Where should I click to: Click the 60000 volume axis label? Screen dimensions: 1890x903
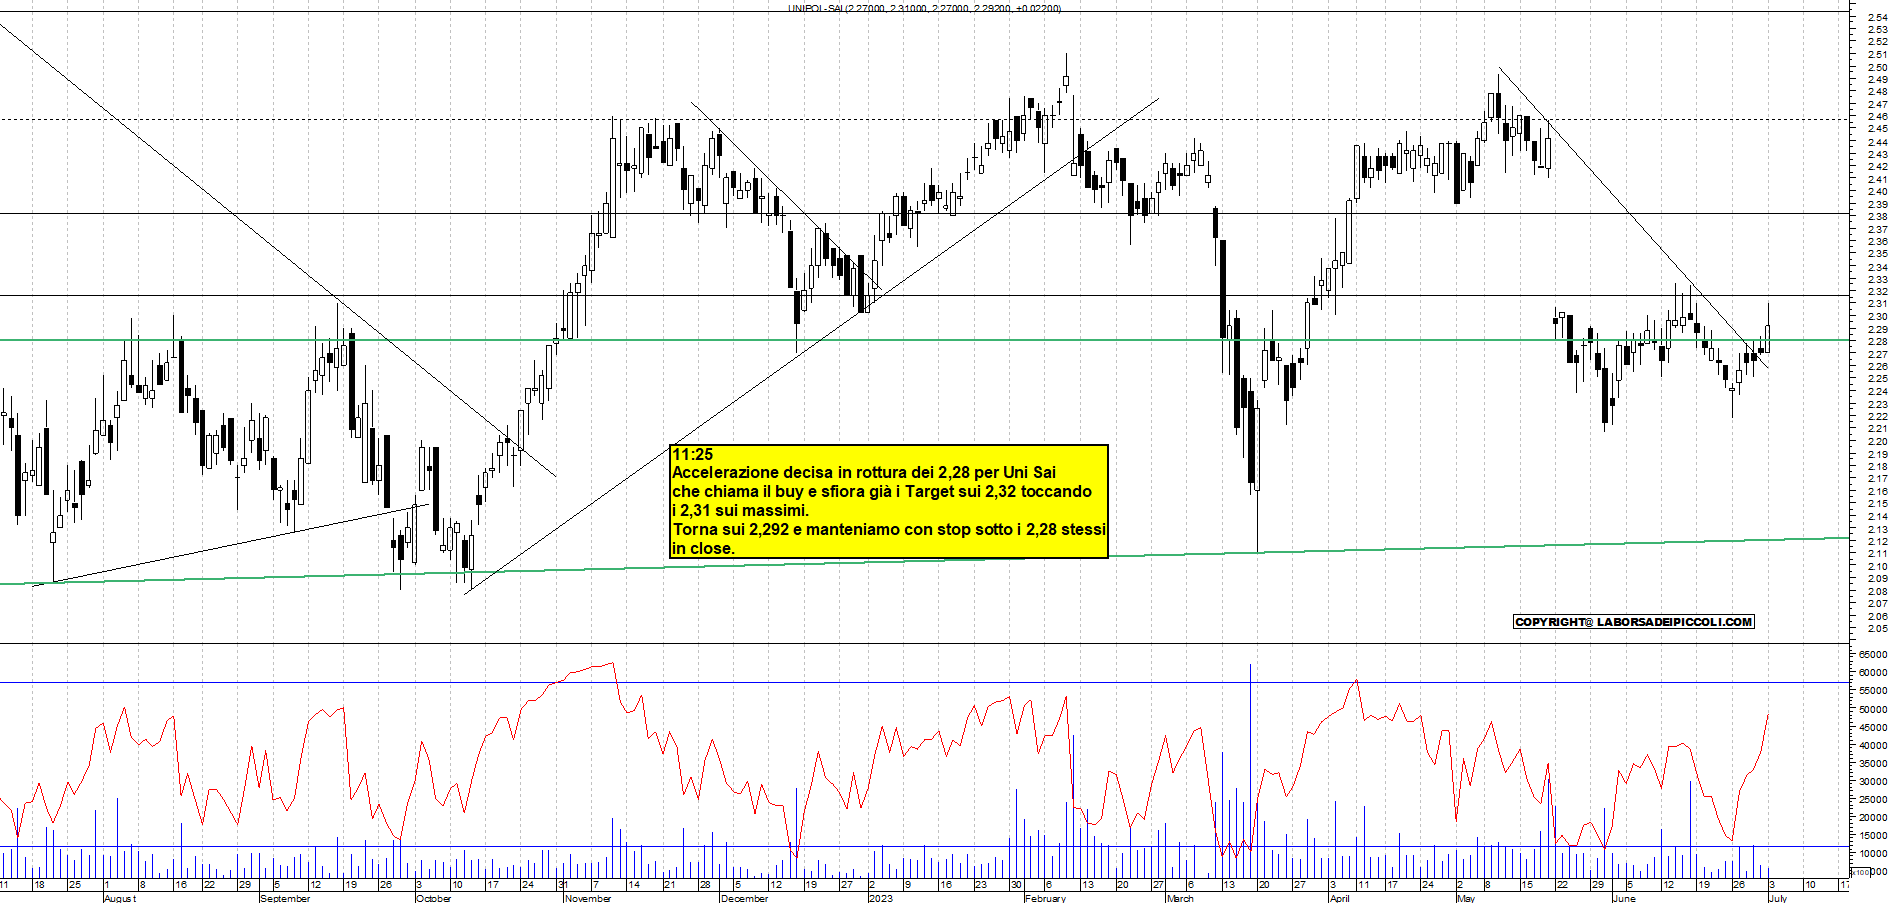pos(1873,672)
